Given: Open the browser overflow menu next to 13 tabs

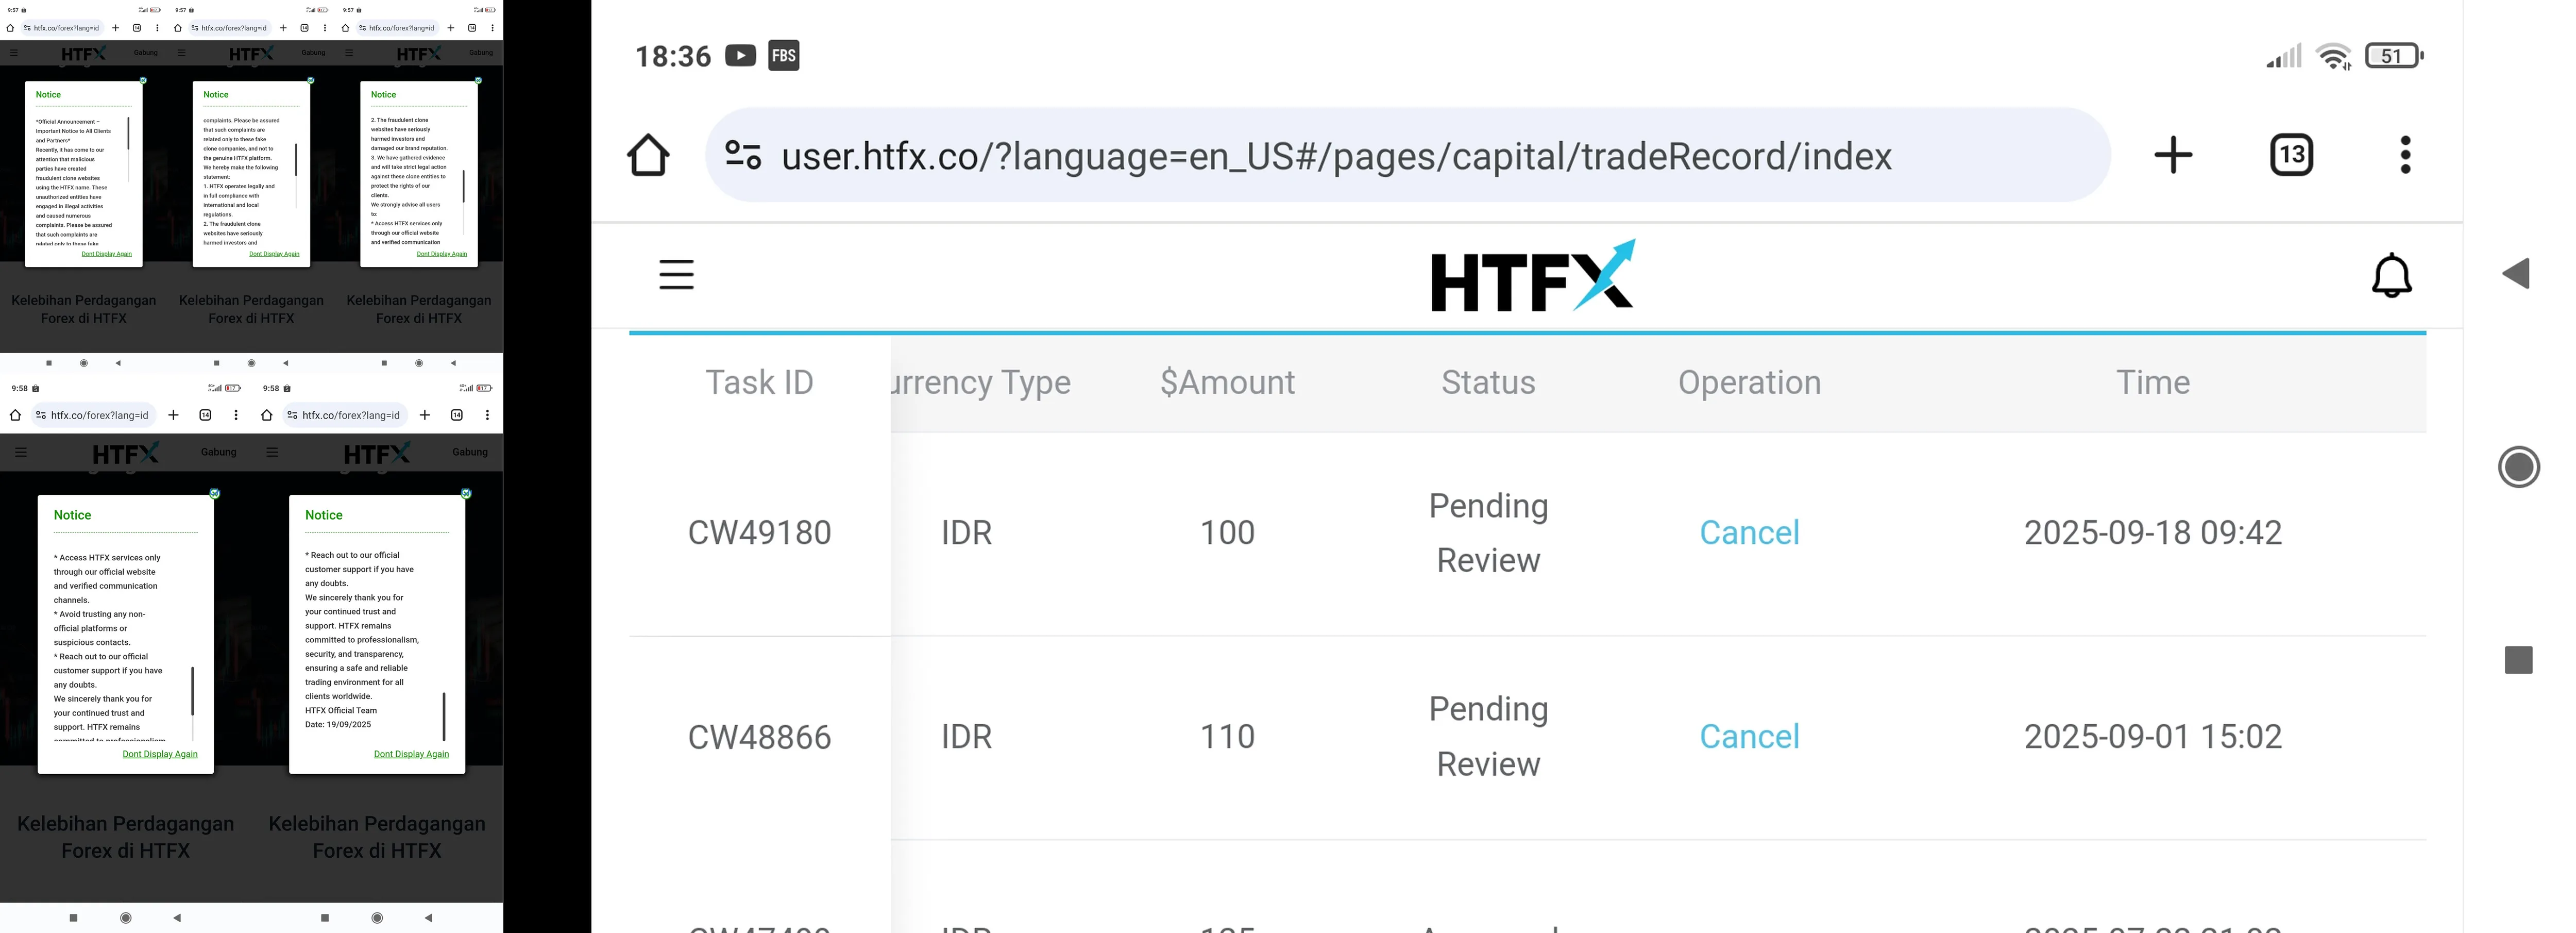Looking at the screenshot, I should point(2405,155).
